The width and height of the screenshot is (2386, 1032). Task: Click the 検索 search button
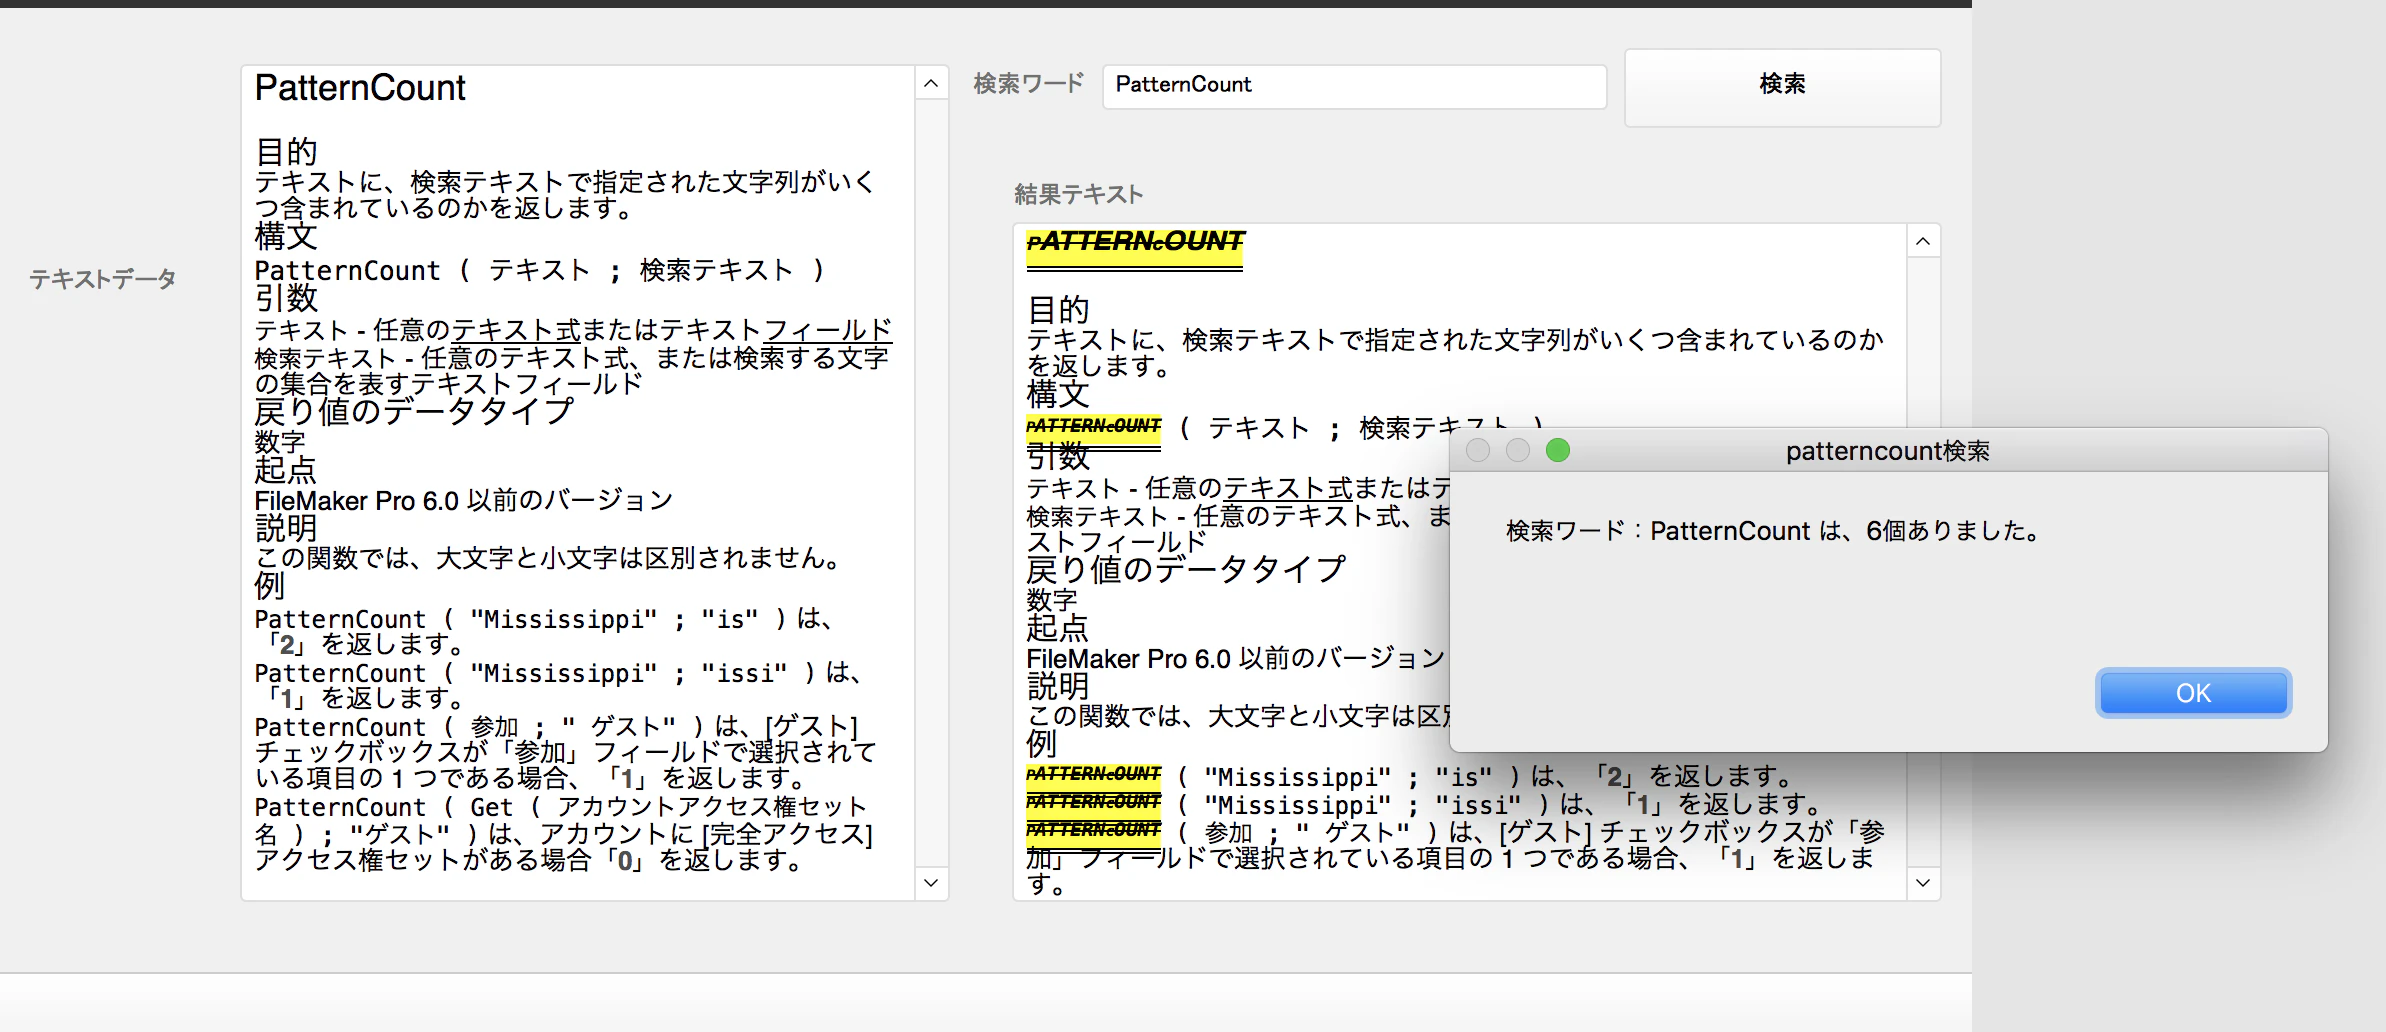click(x=1782, y=86)
